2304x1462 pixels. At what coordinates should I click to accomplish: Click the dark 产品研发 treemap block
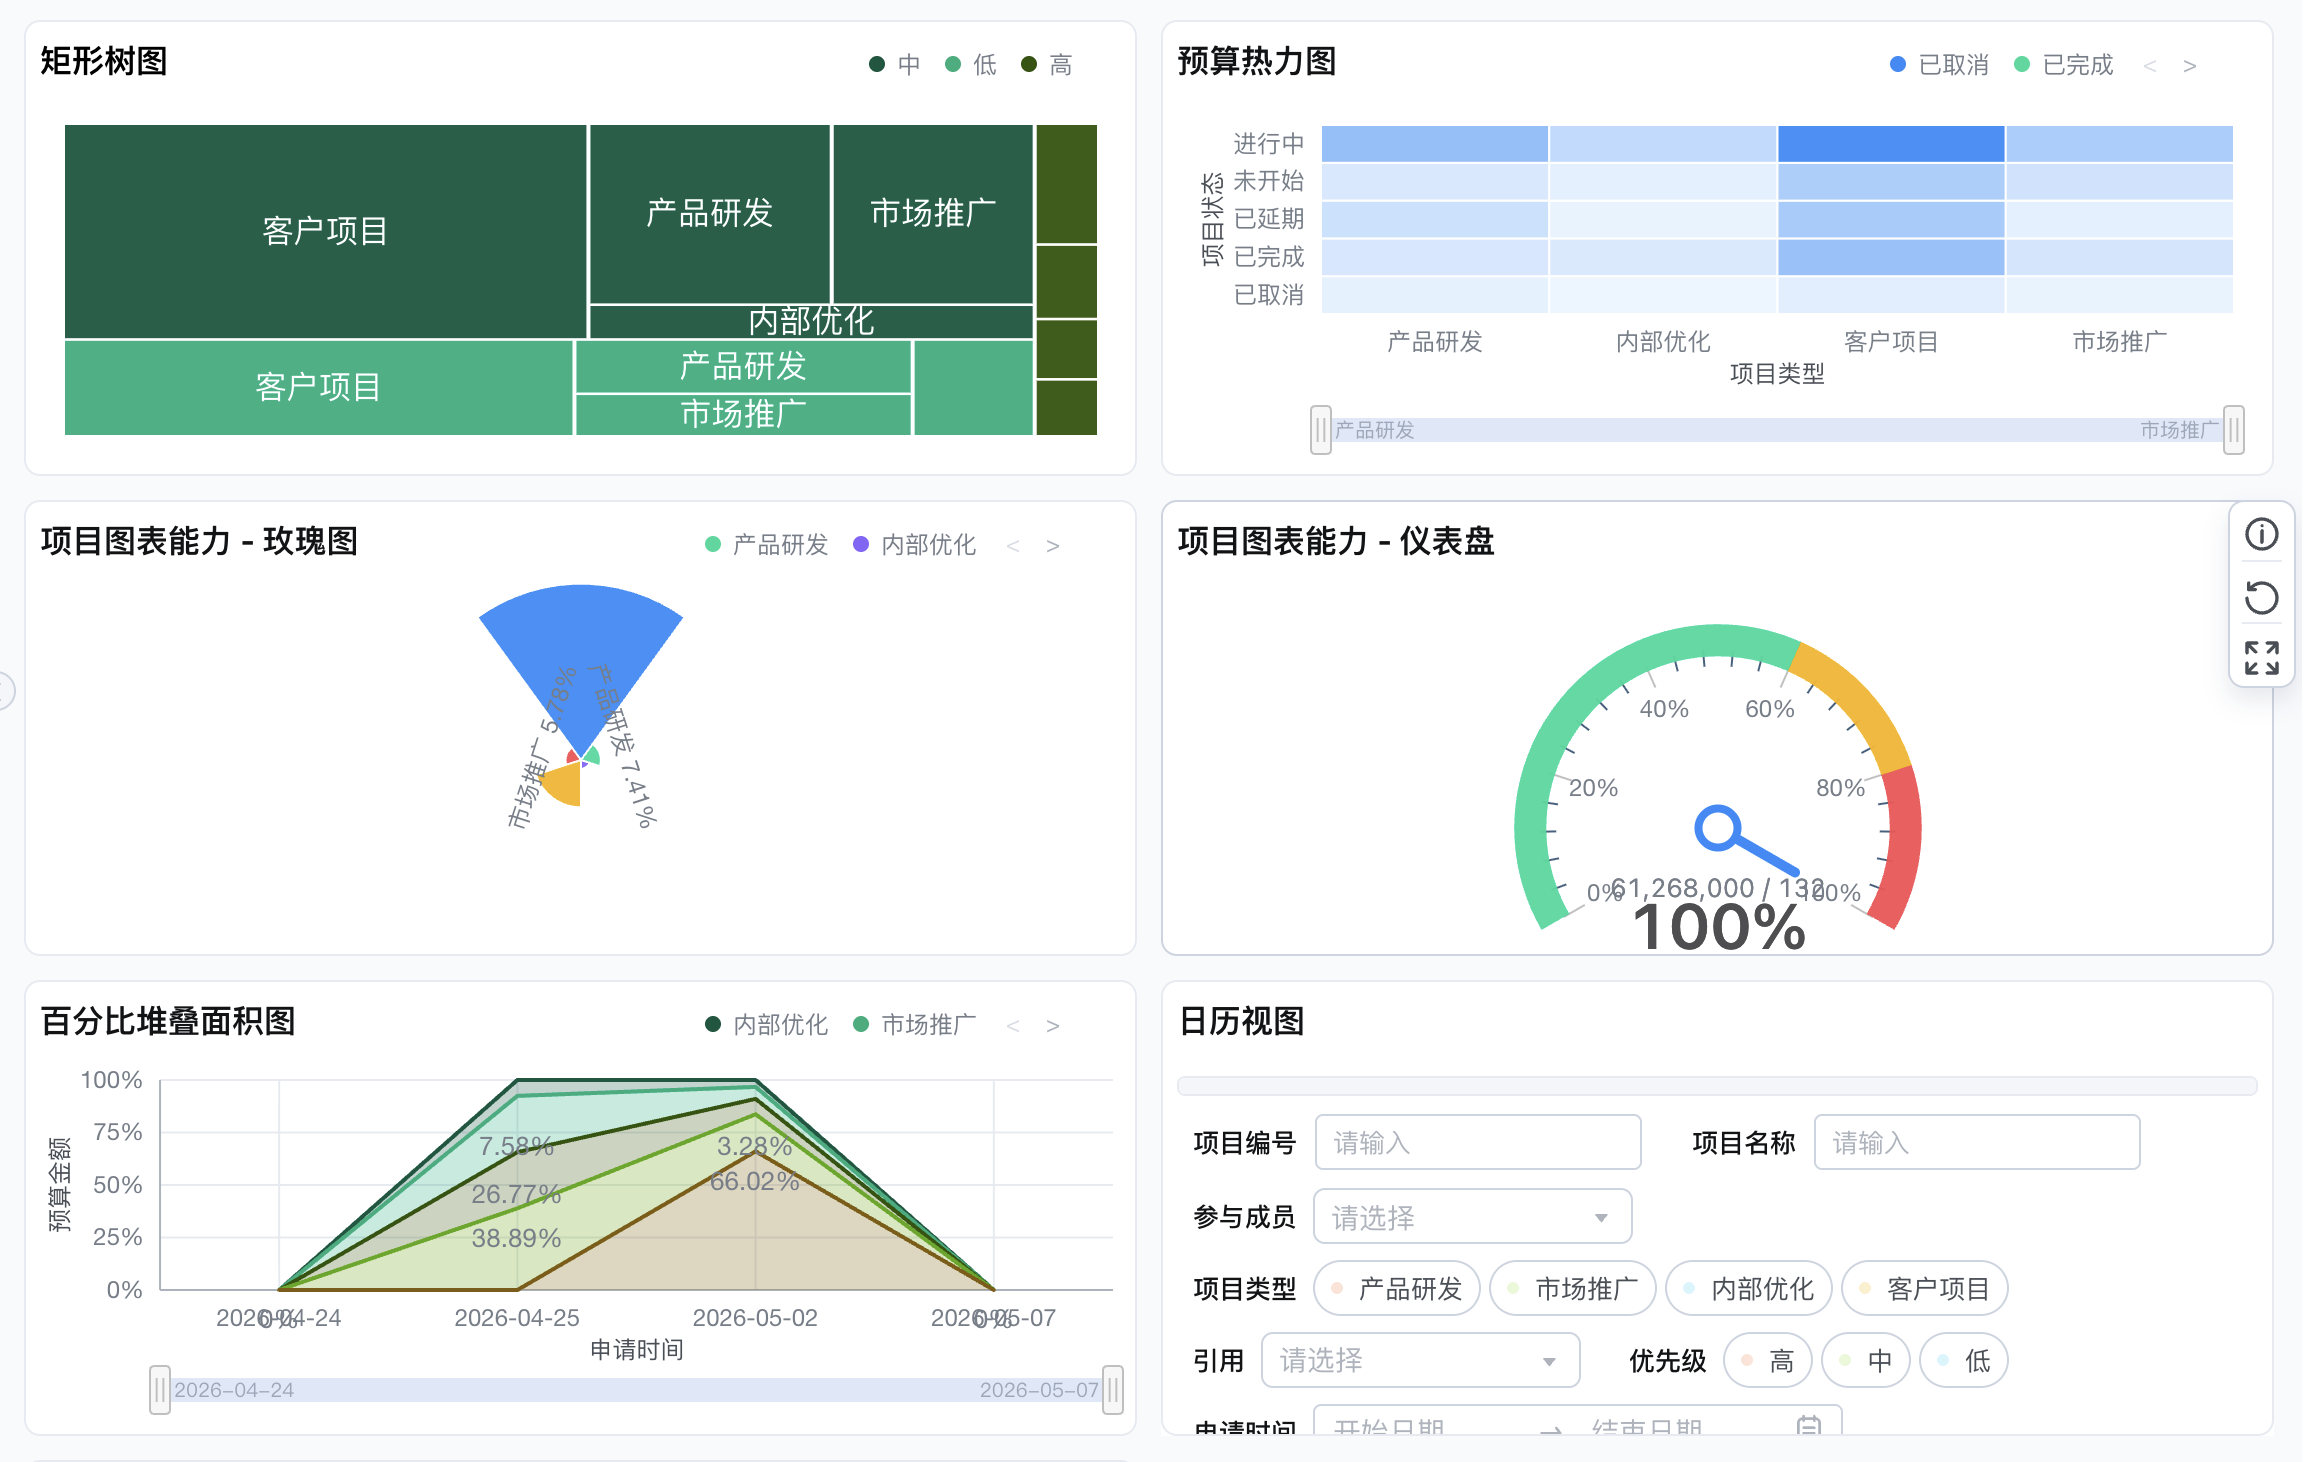(x=710, y=213)
